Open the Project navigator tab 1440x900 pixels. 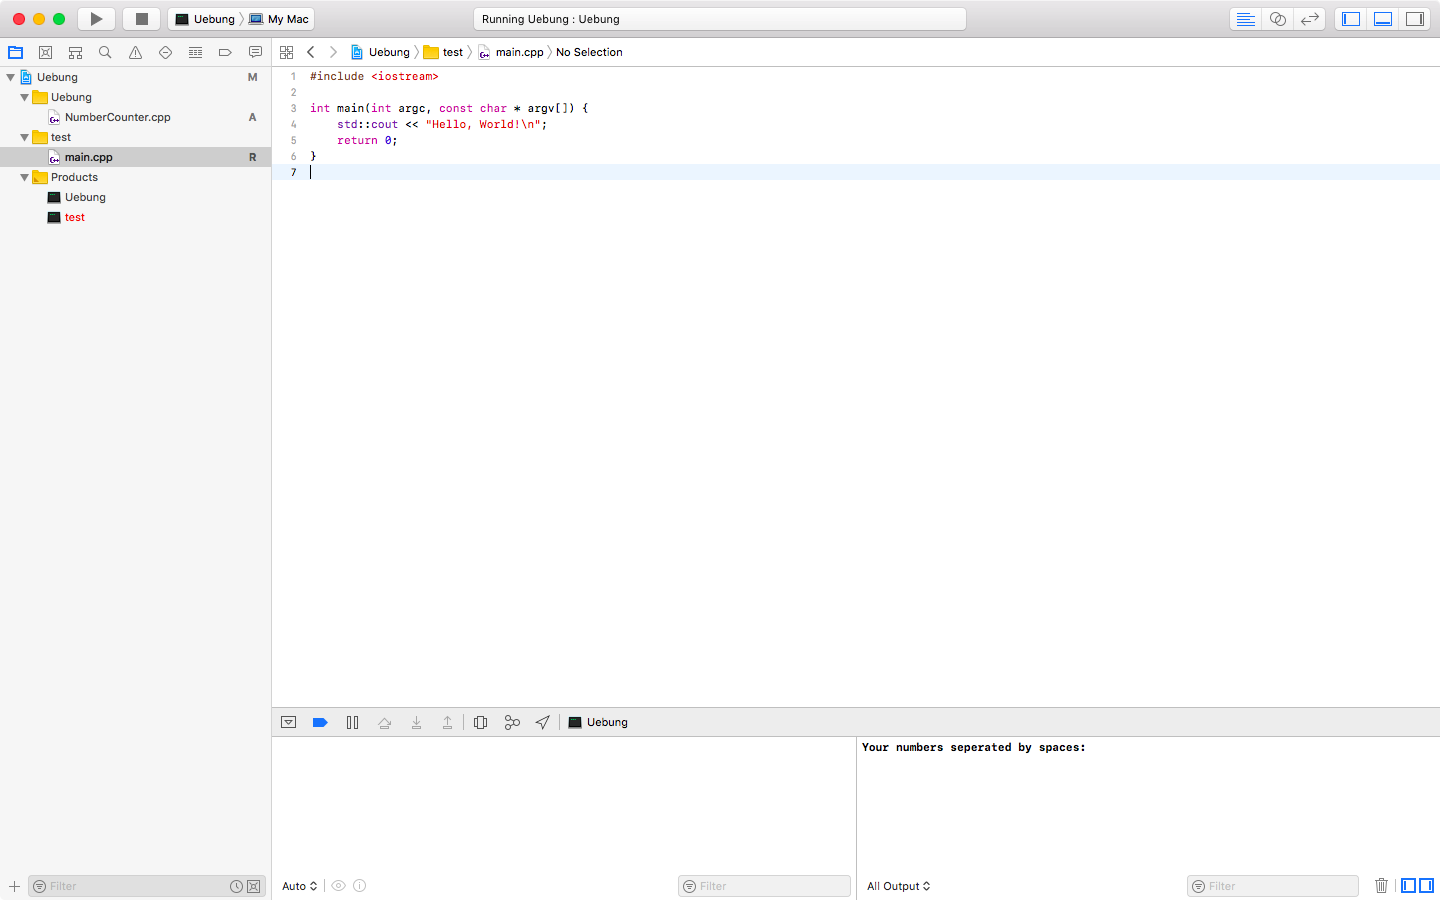pos(15,52)
